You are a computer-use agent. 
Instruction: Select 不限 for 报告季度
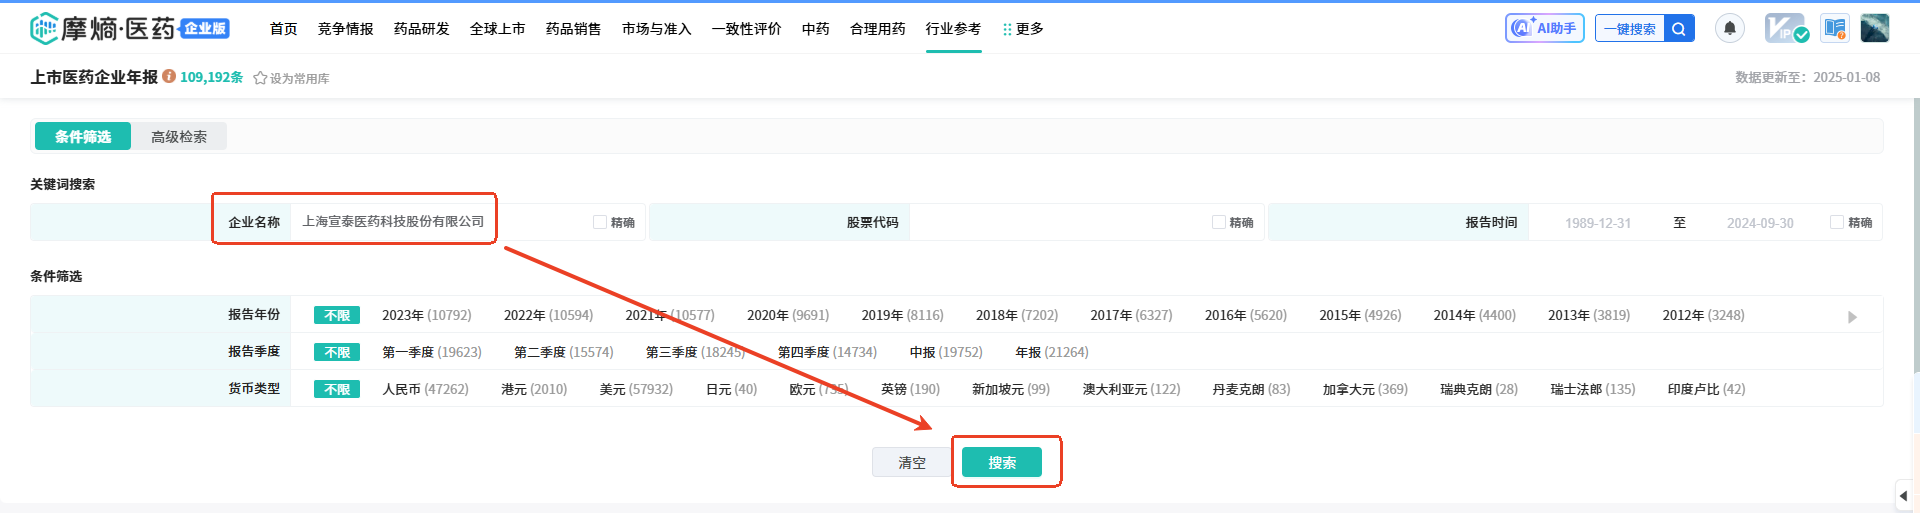(337, 352)
